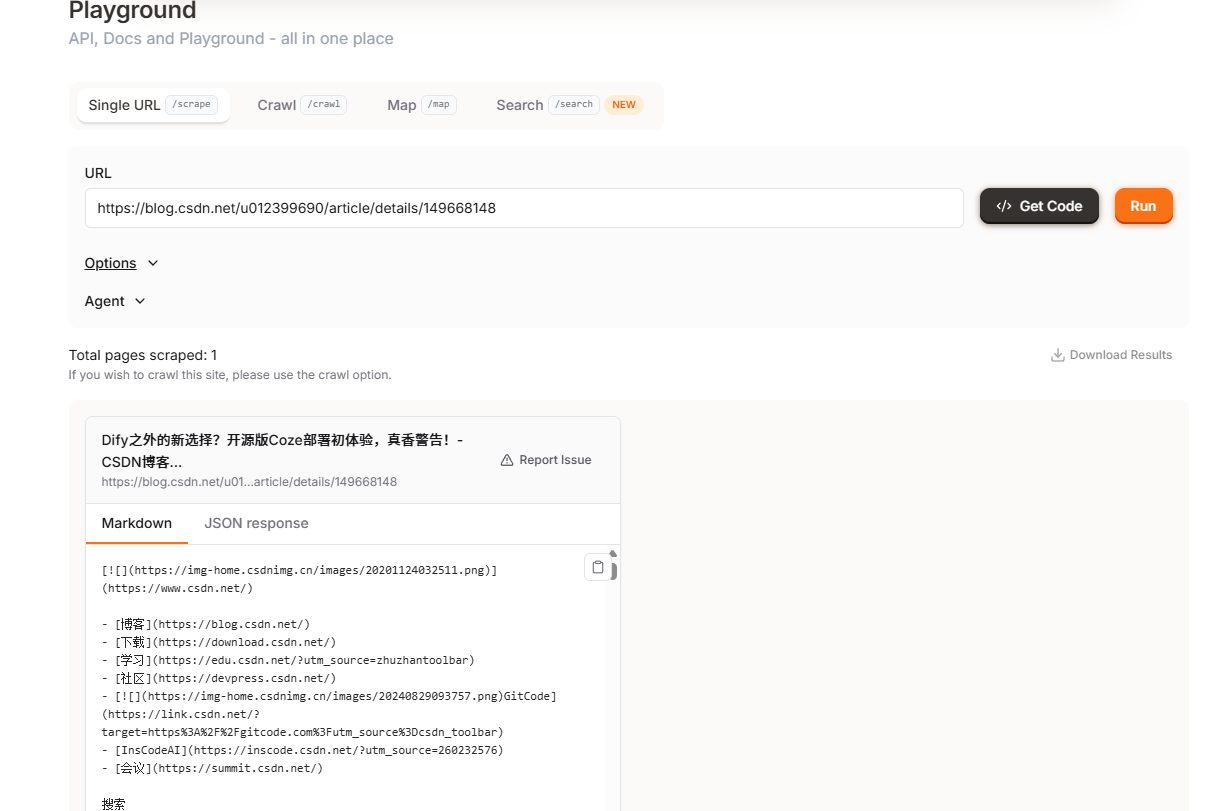
Task: Click the 搜索 text in markdown output
Action: point(113,803)
